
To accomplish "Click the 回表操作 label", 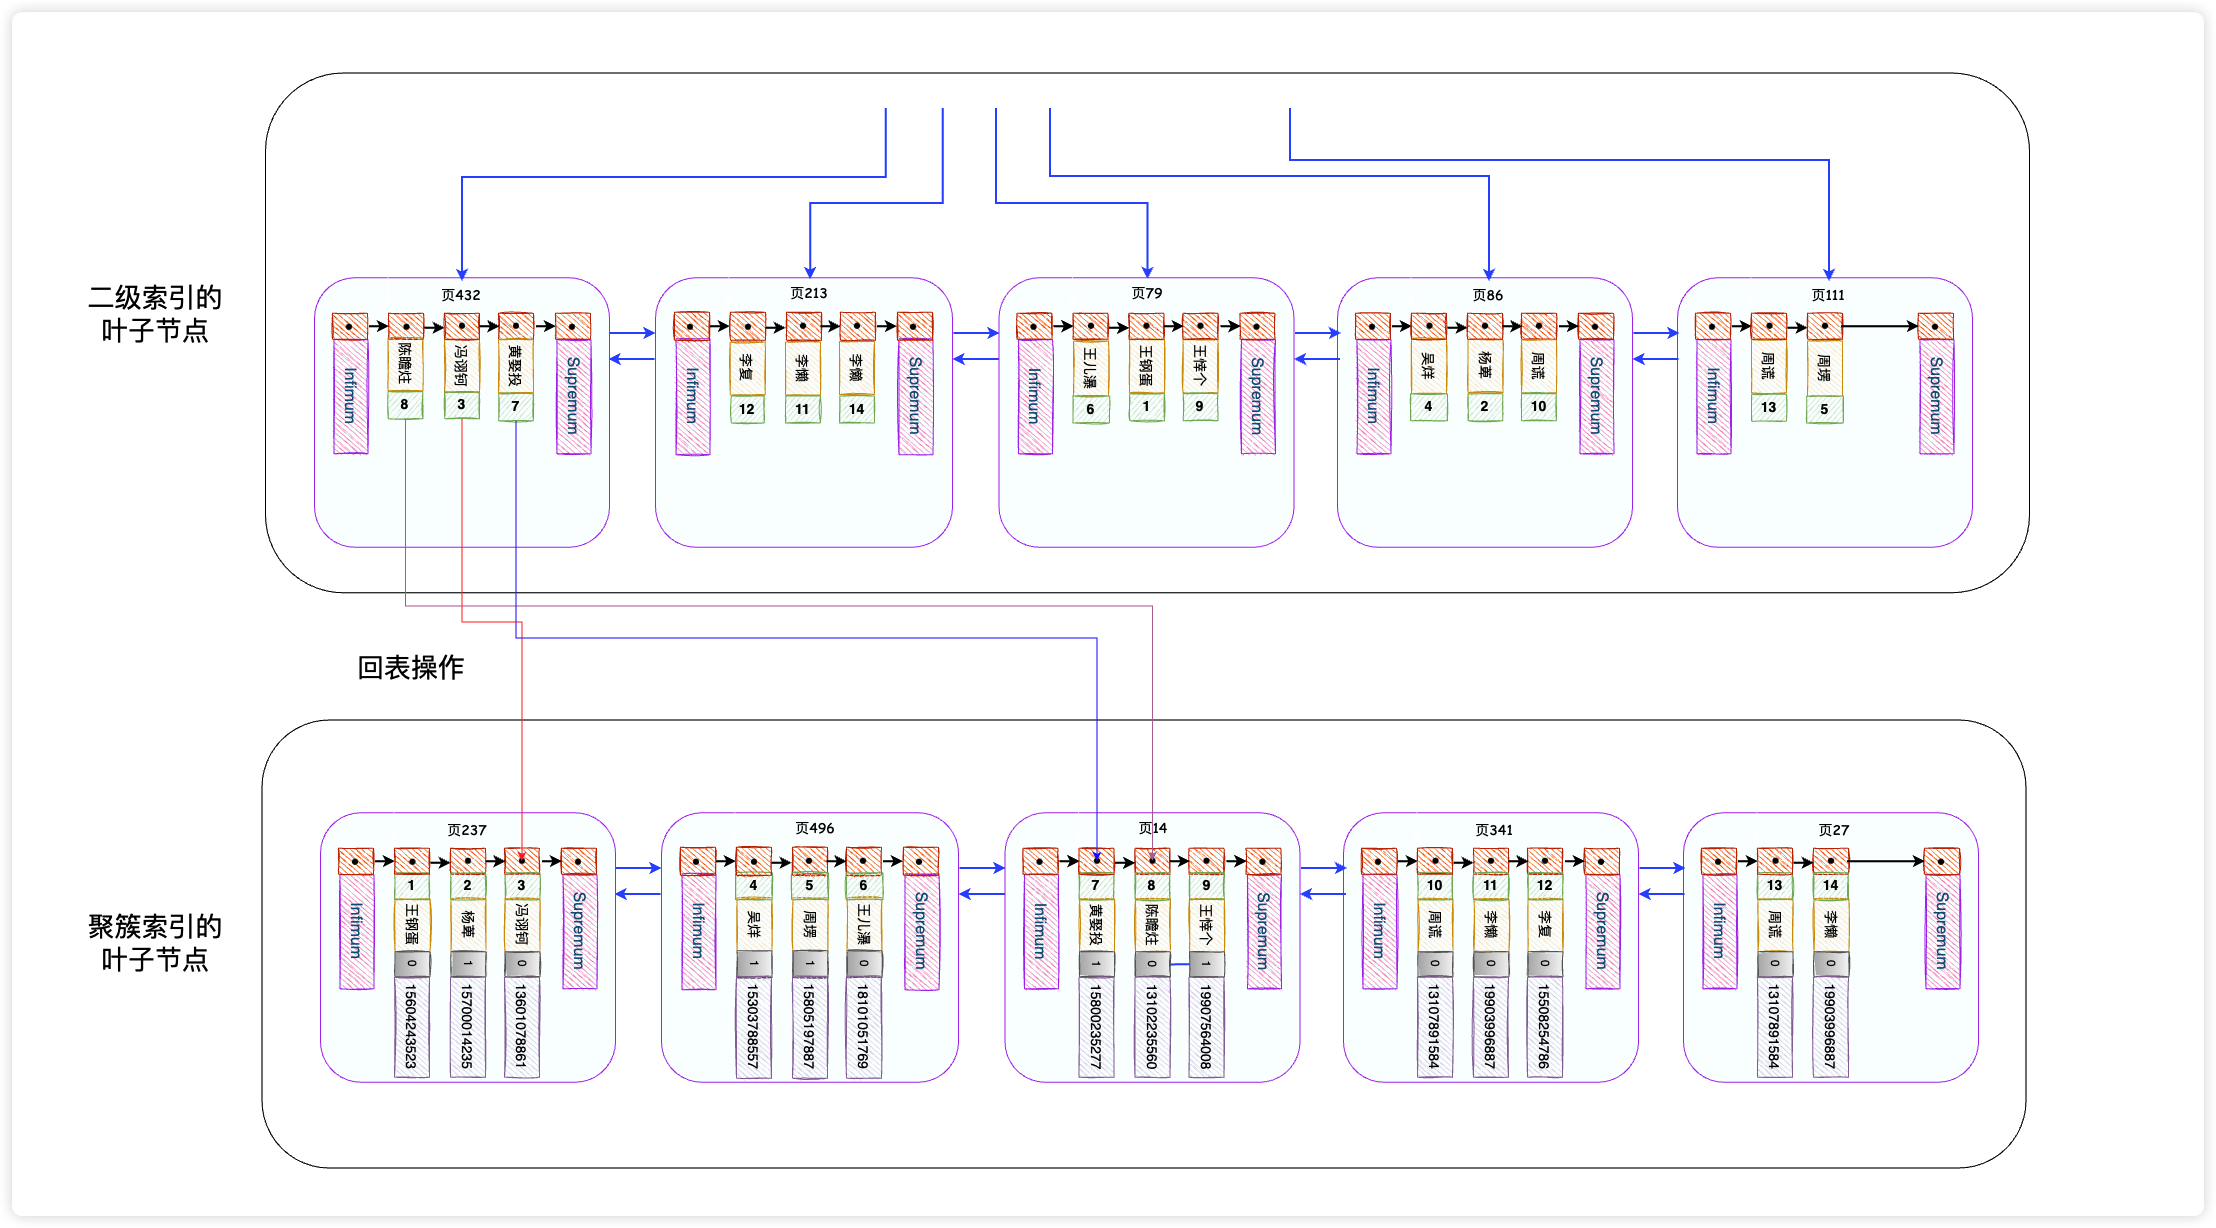I will tap(411, 667).
